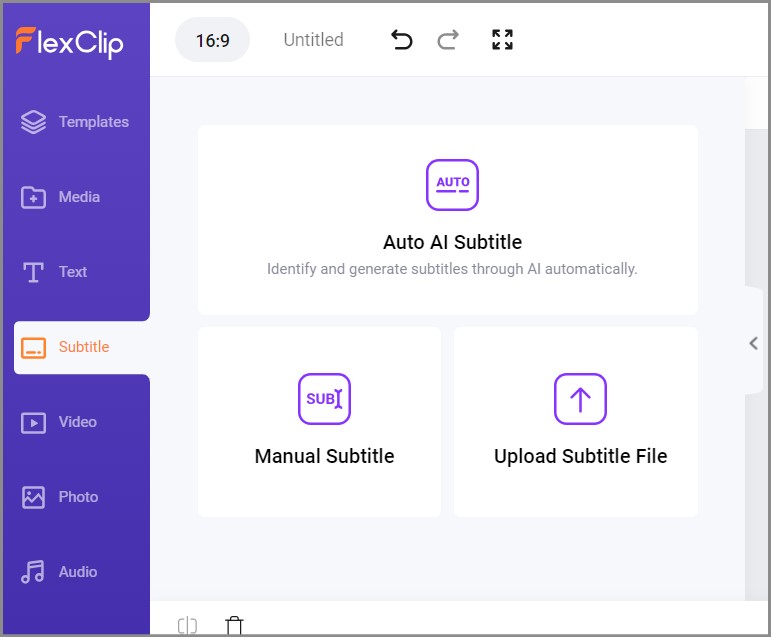Open the Media panel
This screenshot has width=771, height=637.
[61, 197]
